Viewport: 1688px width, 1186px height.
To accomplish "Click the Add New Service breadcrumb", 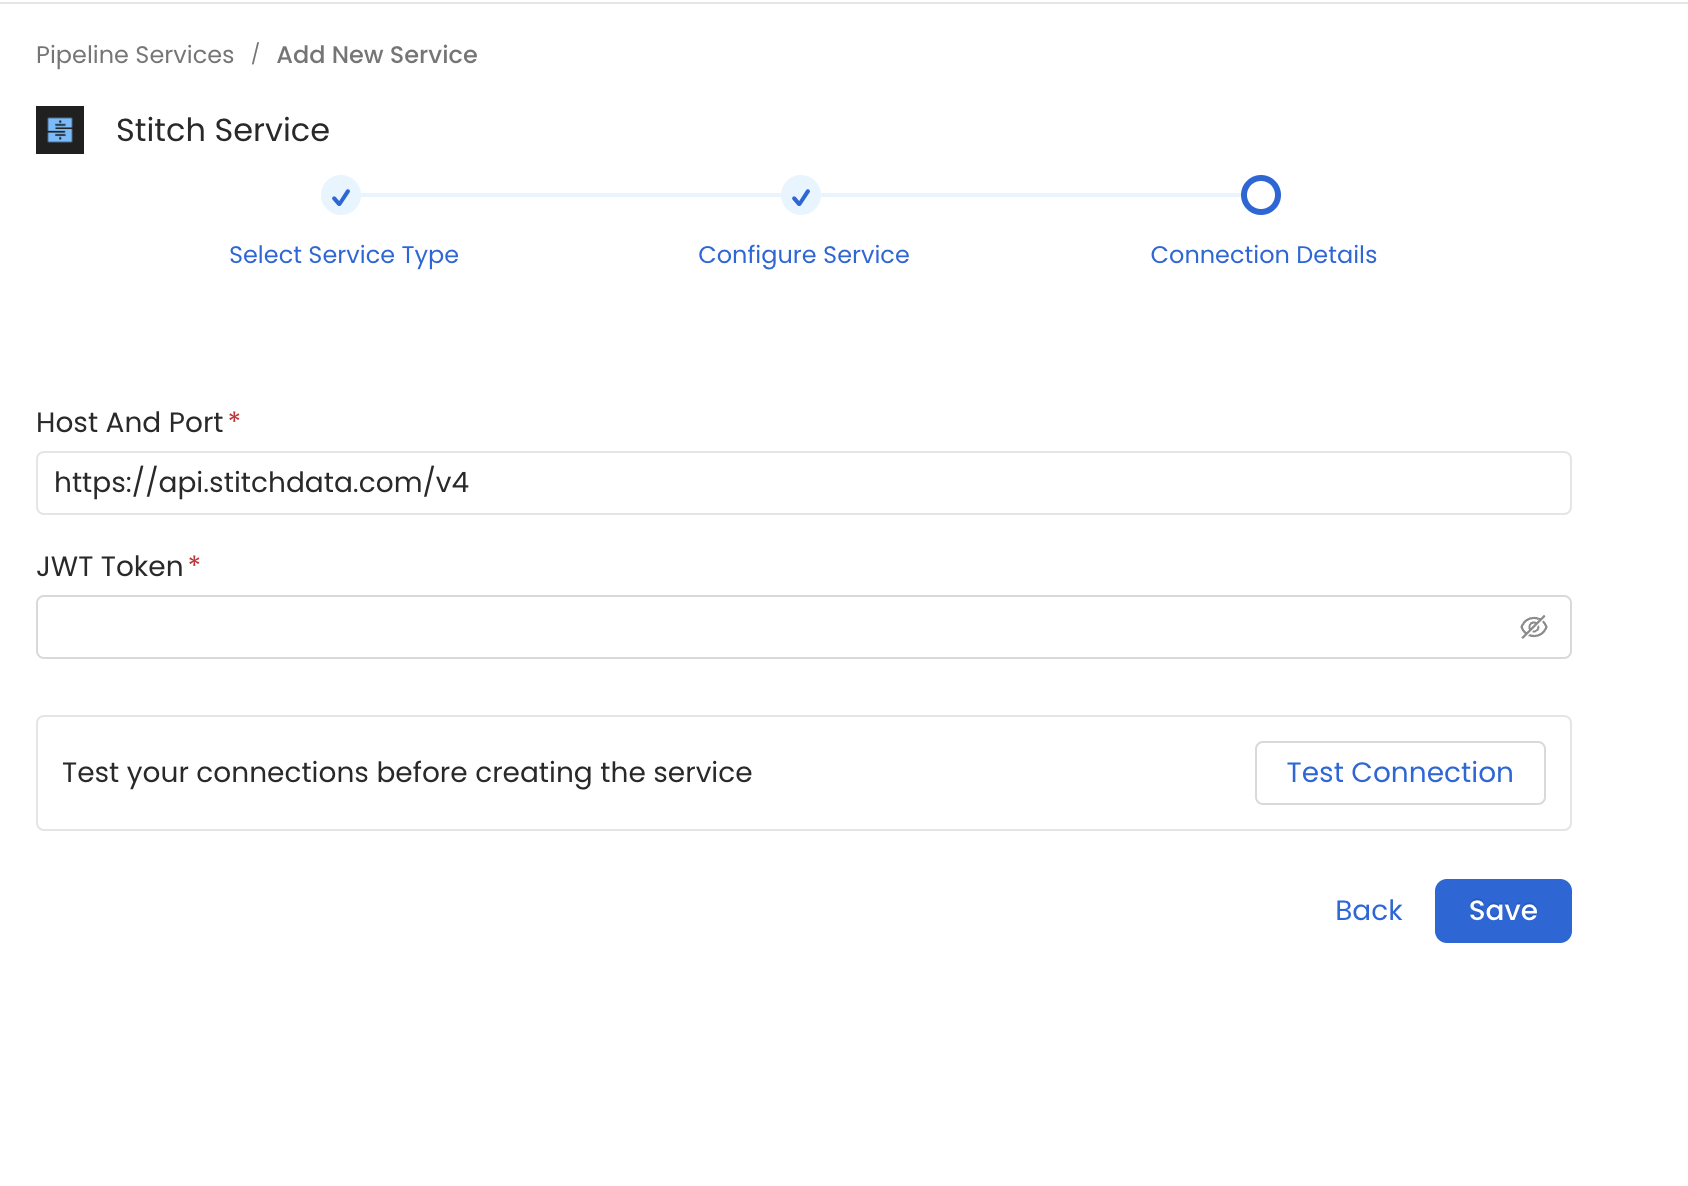I will (377, 55).
